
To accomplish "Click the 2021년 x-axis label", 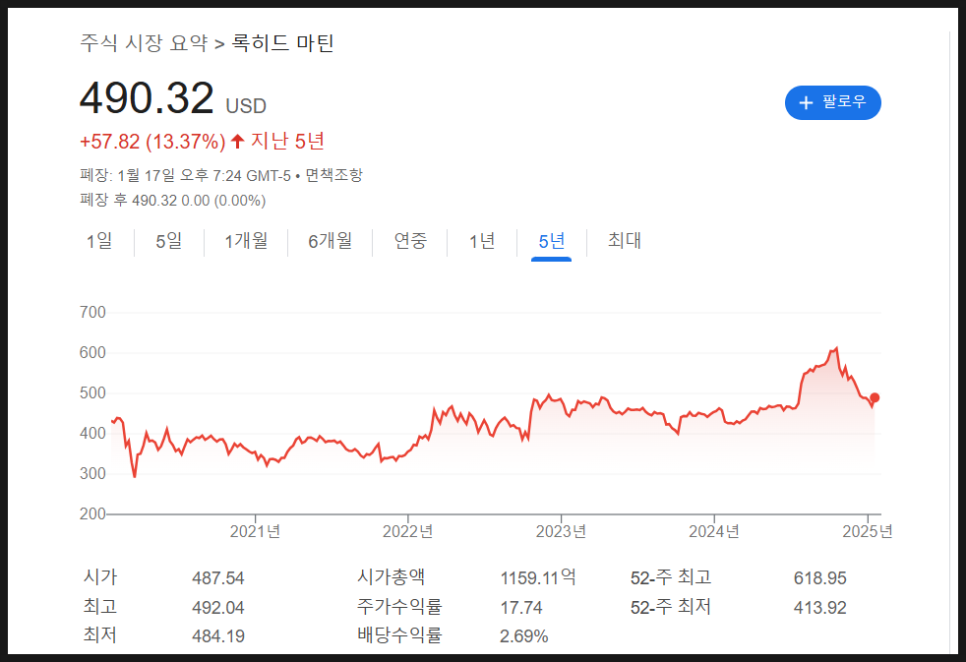I will pyautogui.click(x=255, y=531).
